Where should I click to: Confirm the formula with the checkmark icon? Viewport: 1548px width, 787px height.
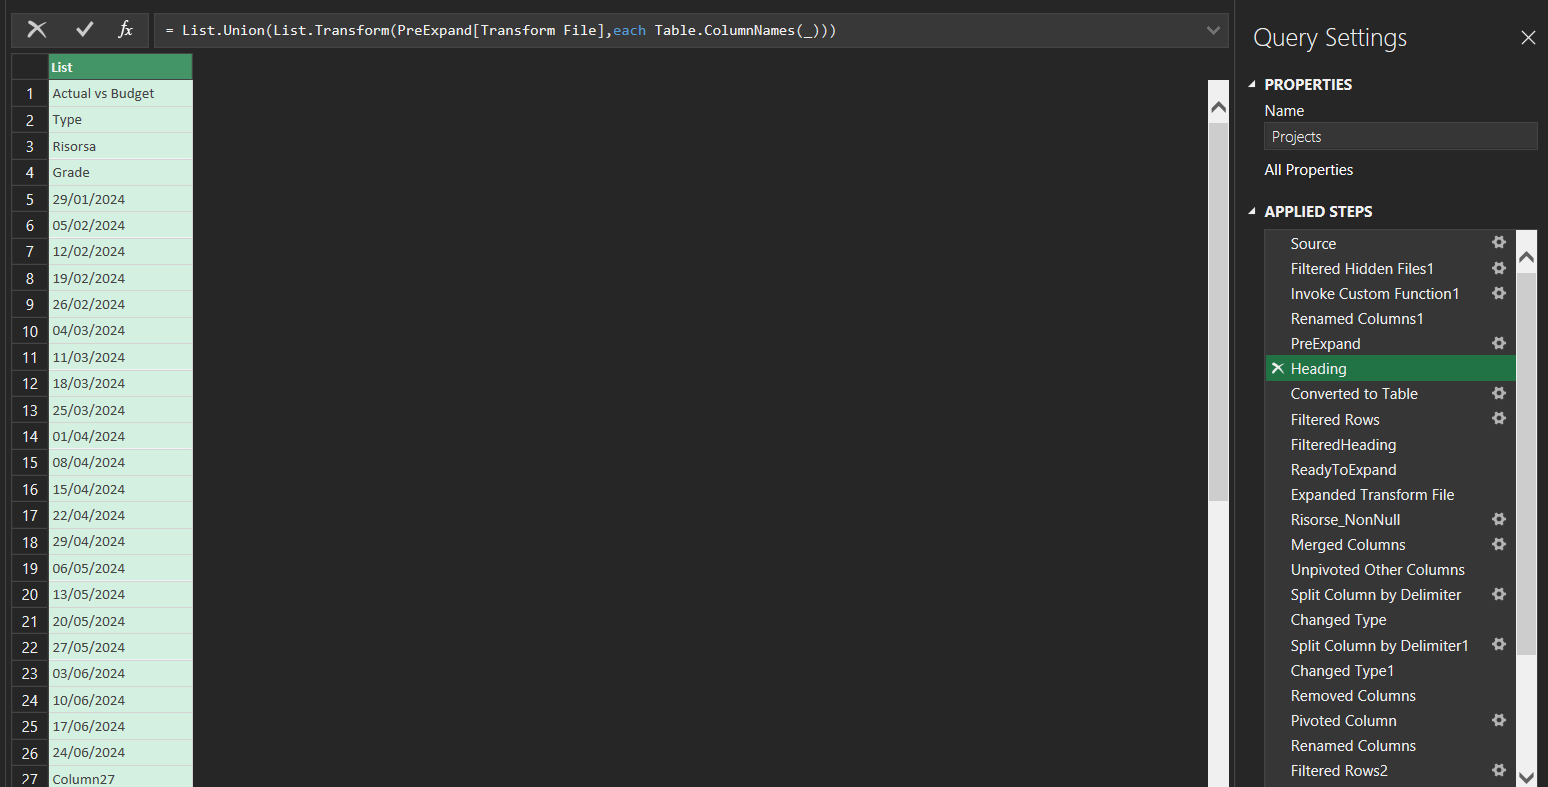point(85,30)
